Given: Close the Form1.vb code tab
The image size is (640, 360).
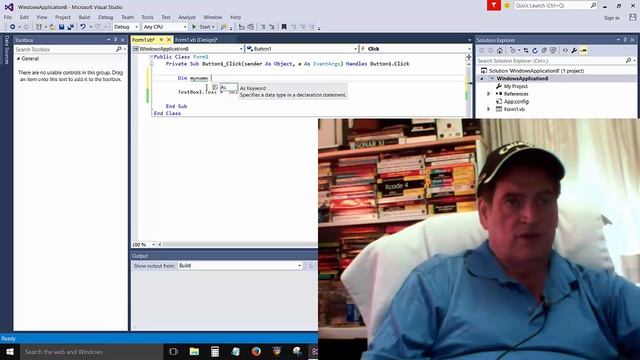Looking at the screenshot, I should click(x=169, y=40).
